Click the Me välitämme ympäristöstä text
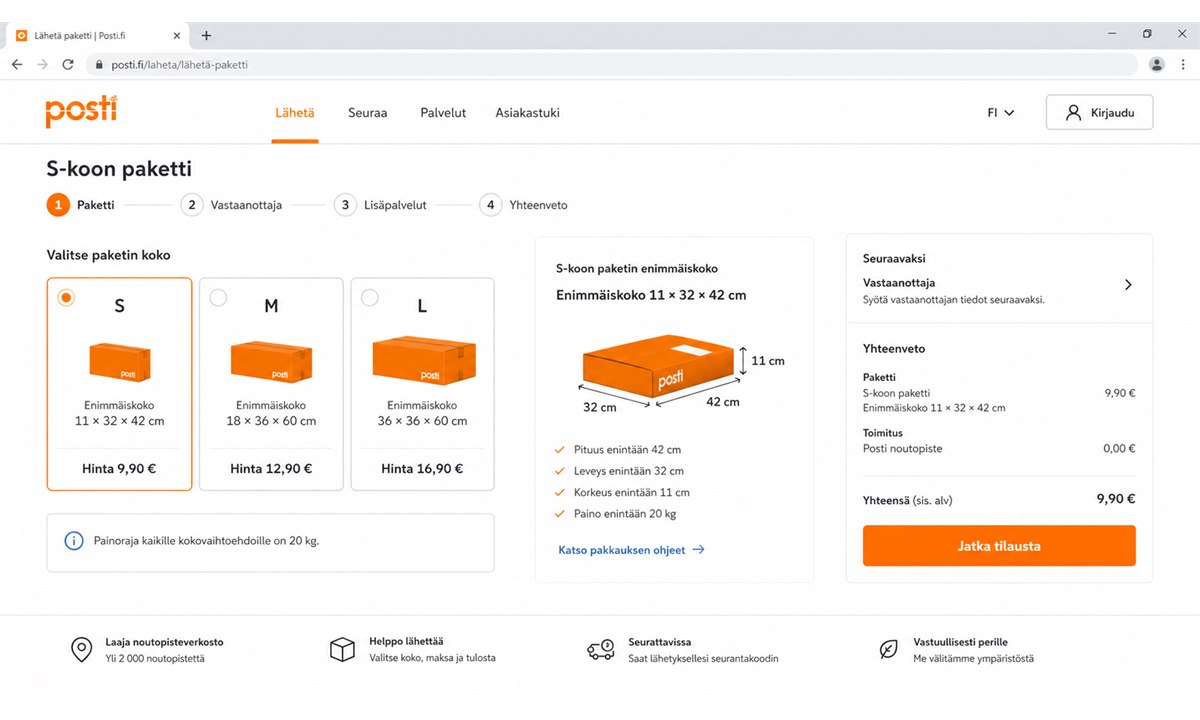The height and width of the screenshot is (720, 1200). [x=974, y=658]
